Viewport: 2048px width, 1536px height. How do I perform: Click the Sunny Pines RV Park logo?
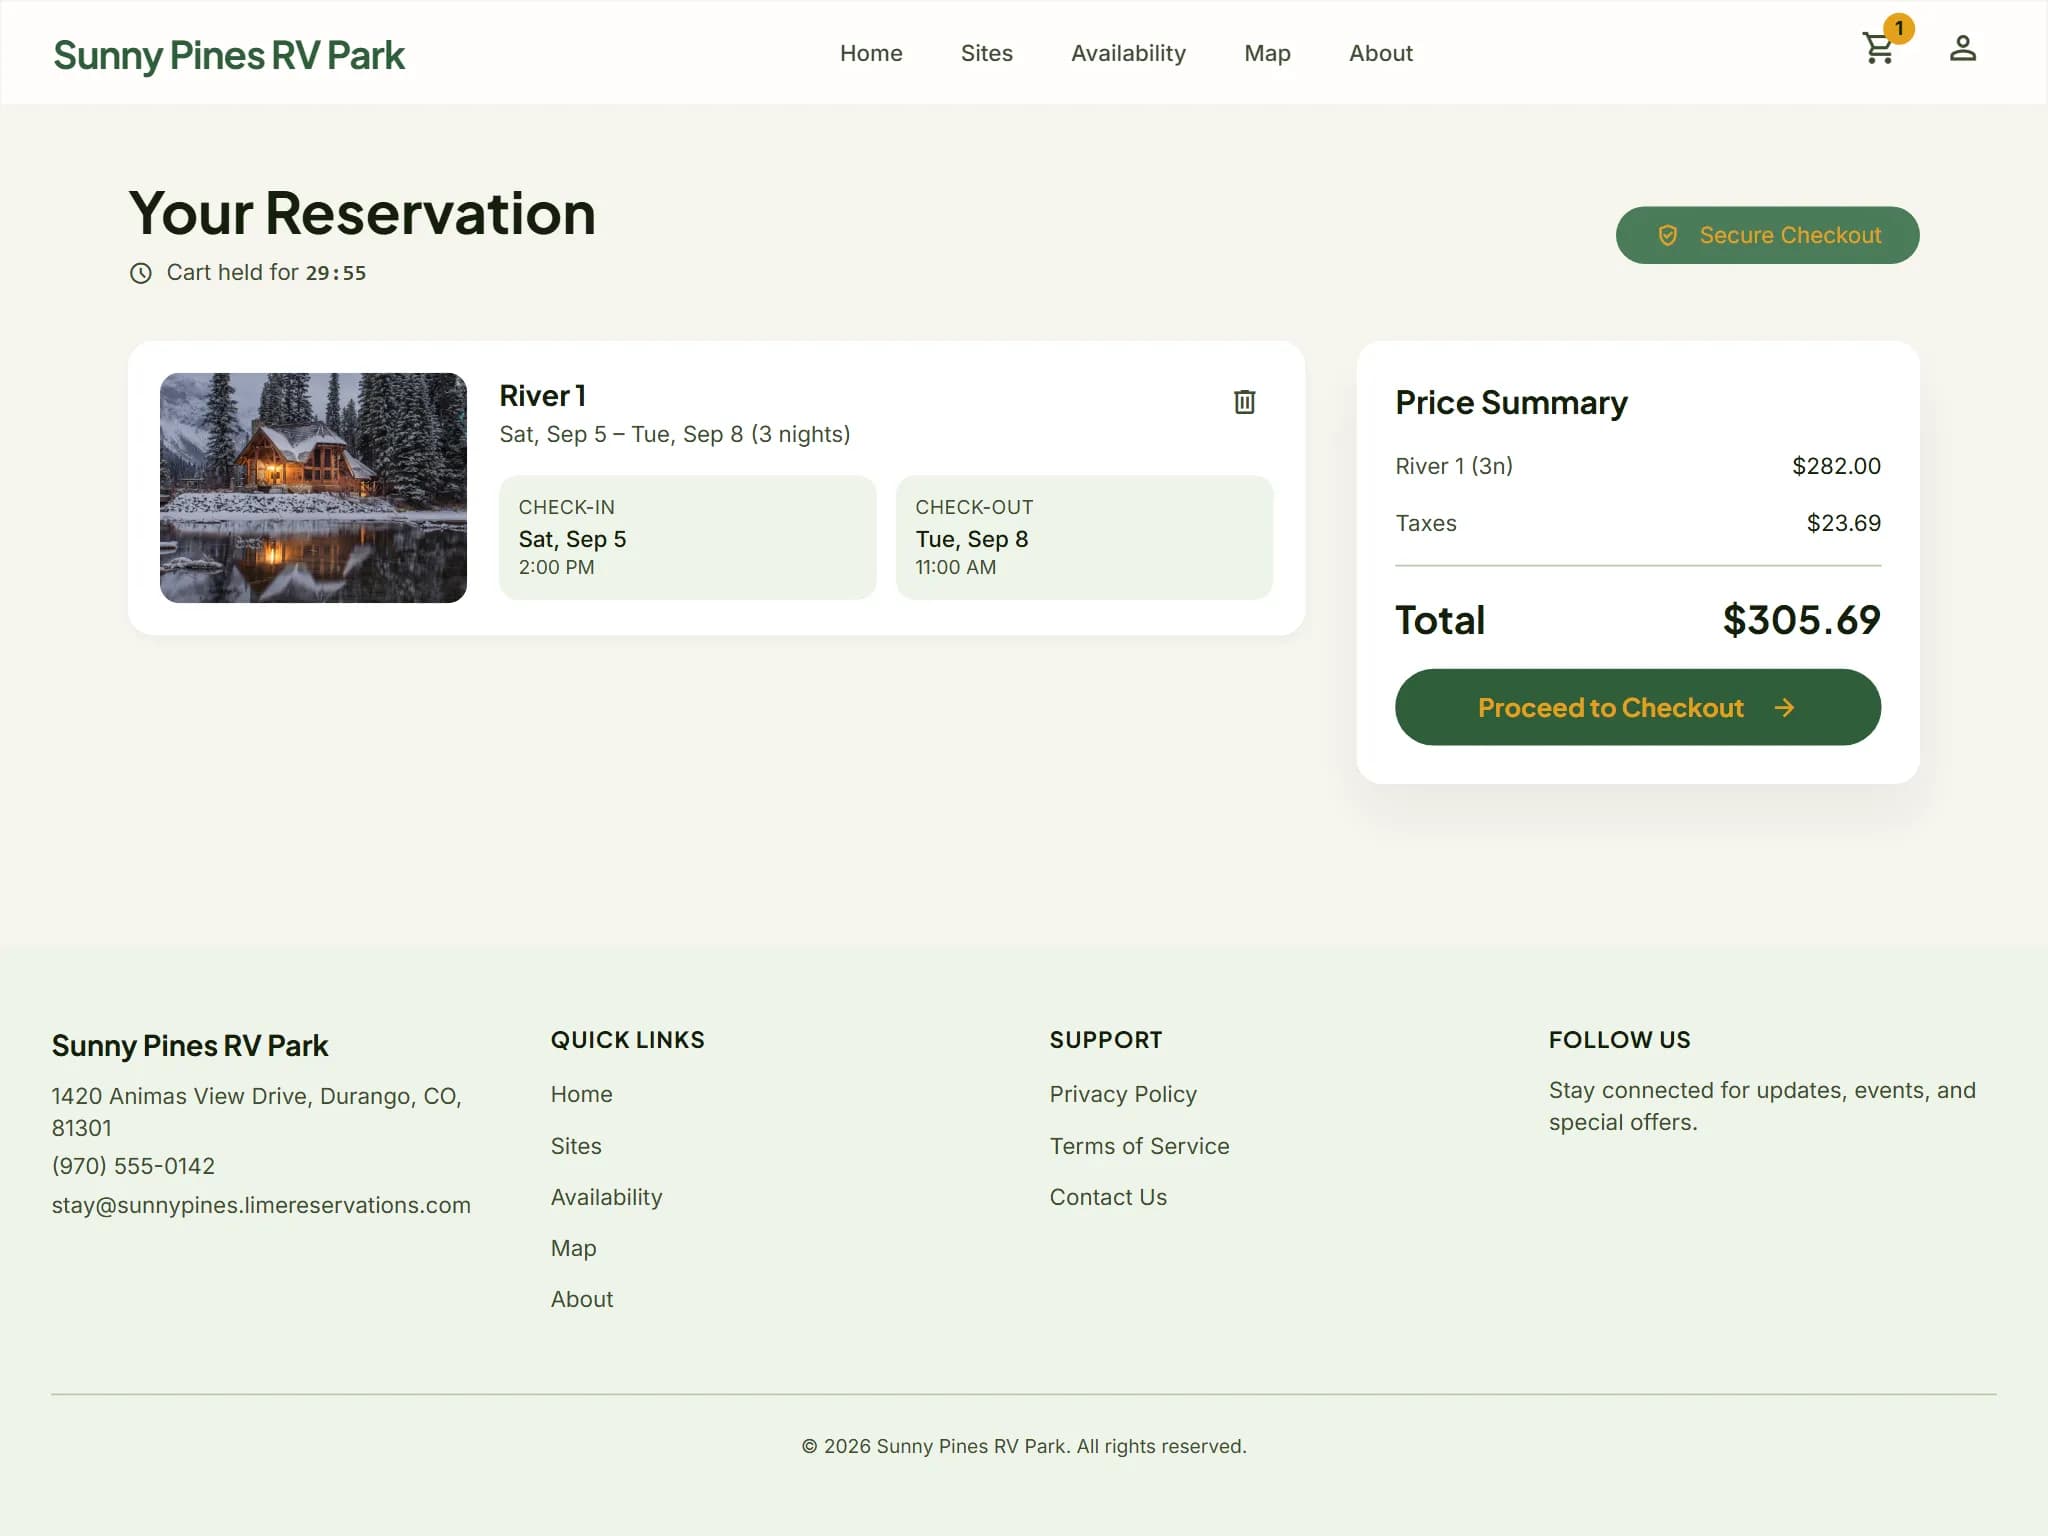click(229, 55)
